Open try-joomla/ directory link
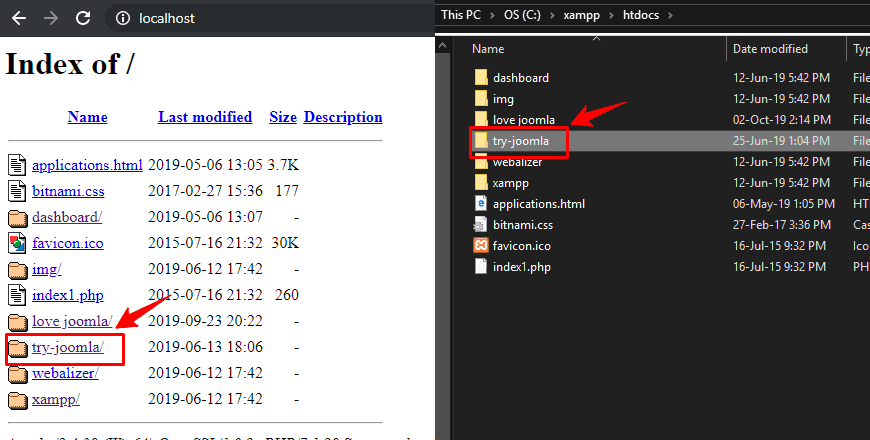The image size is (870, 440). pyautogui.click(x=68, y=347)
